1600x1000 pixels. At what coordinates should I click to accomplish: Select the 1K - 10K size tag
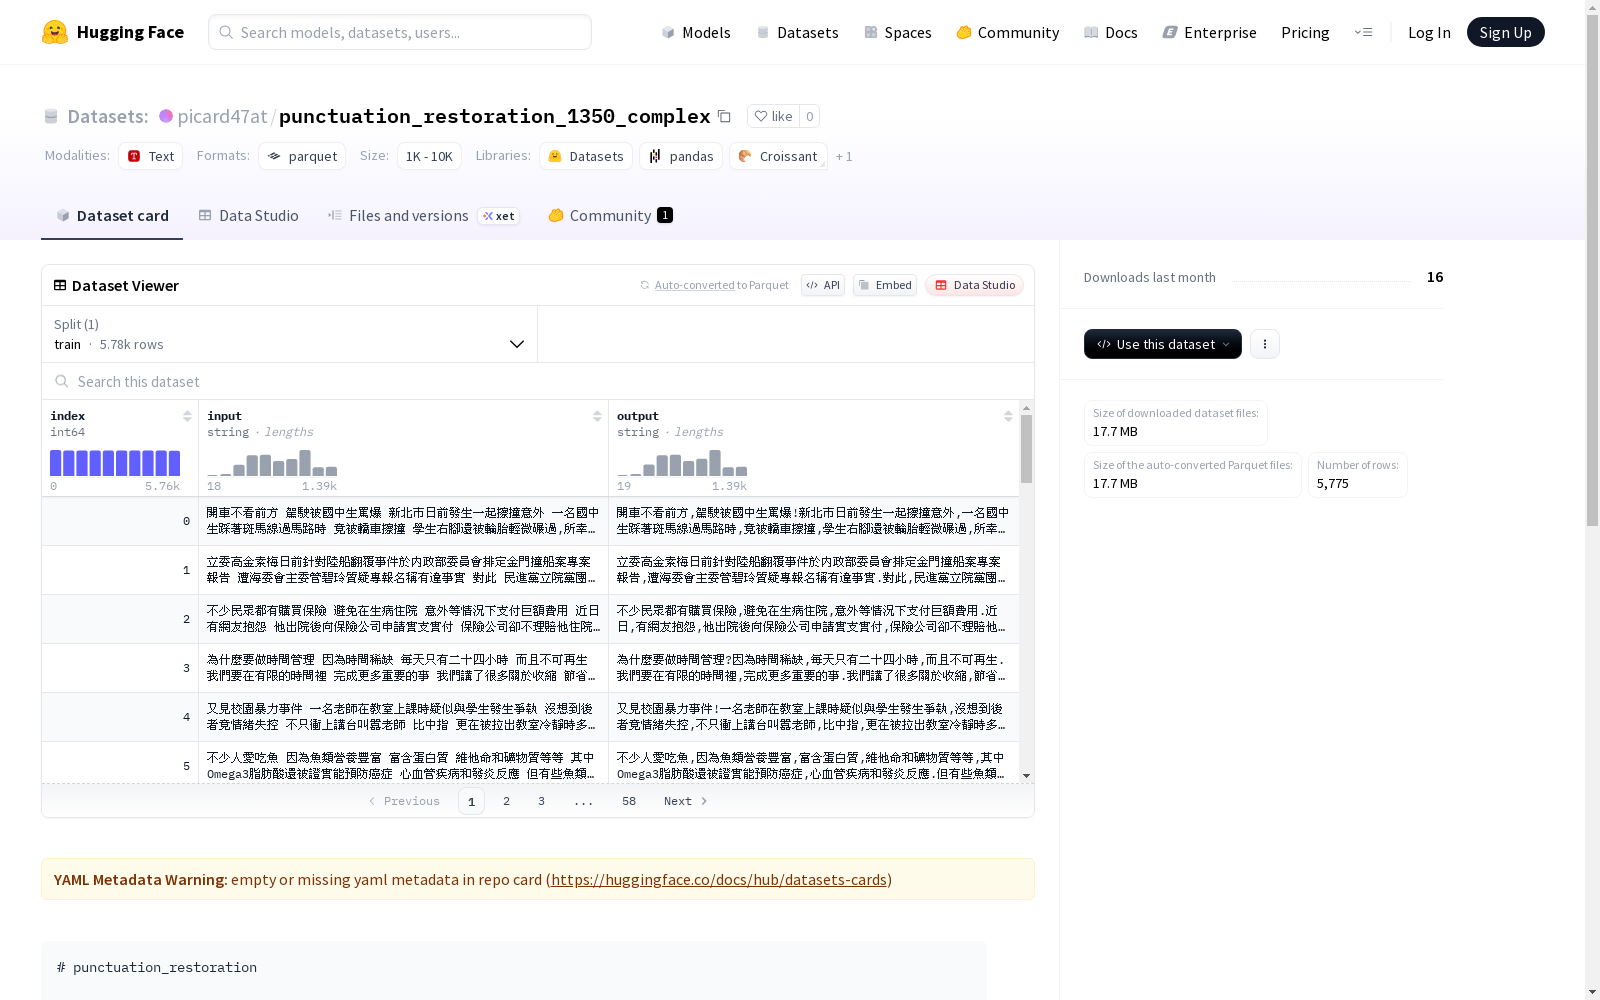tap(429, 156)
